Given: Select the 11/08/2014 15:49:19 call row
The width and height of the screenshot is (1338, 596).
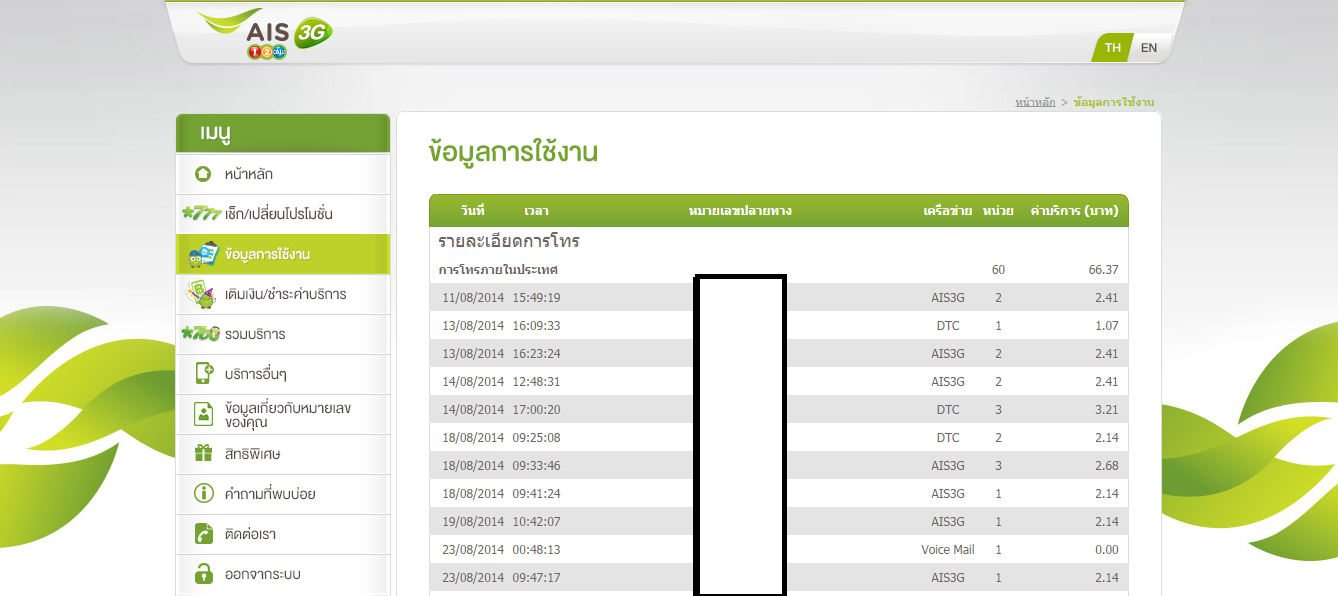Looking at the screenshot, I should click(x=779, y=298).
